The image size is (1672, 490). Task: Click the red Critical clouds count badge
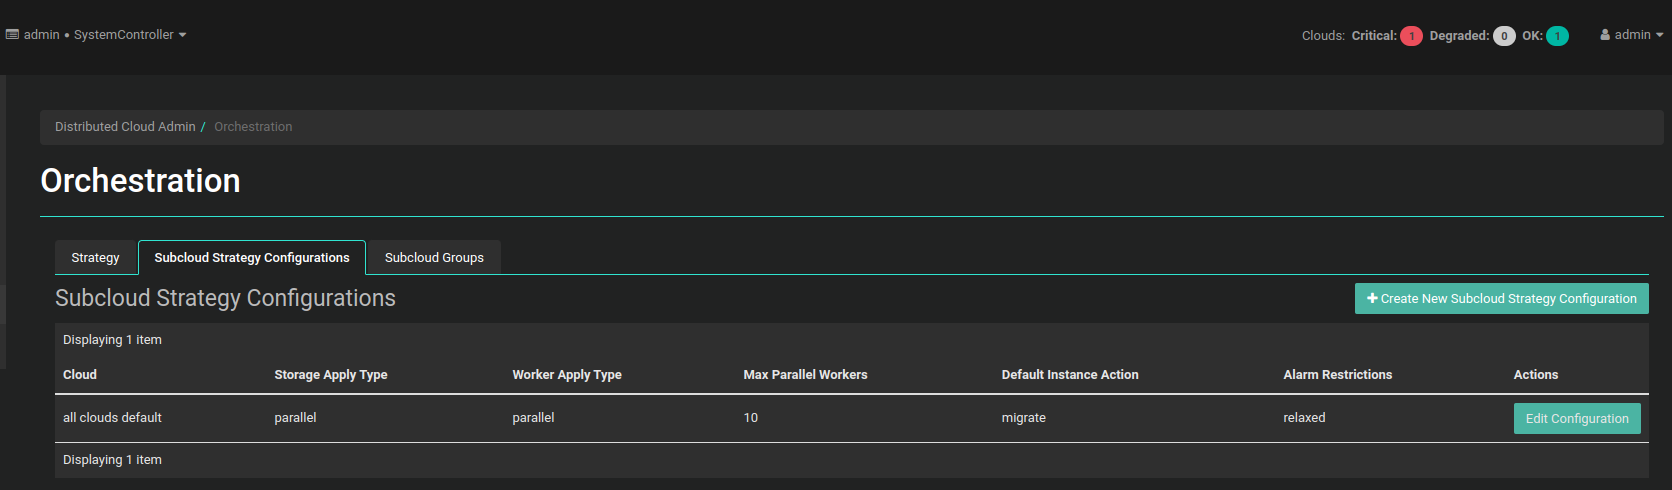[x=1411, y=36]
